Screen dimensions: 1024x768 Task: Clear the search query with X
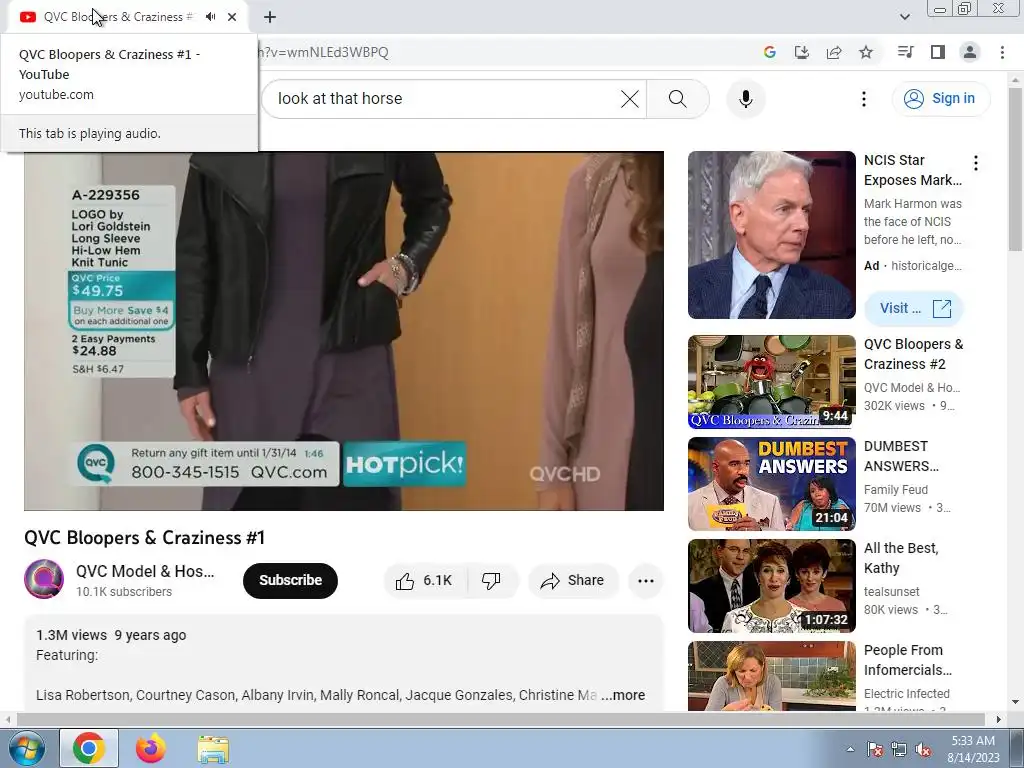630,99
